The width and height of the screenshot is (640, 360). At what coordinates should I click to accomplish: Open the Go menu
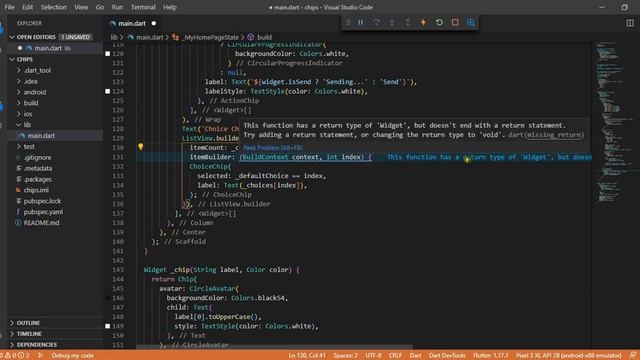pyautogui.click(x=100, y=7)
